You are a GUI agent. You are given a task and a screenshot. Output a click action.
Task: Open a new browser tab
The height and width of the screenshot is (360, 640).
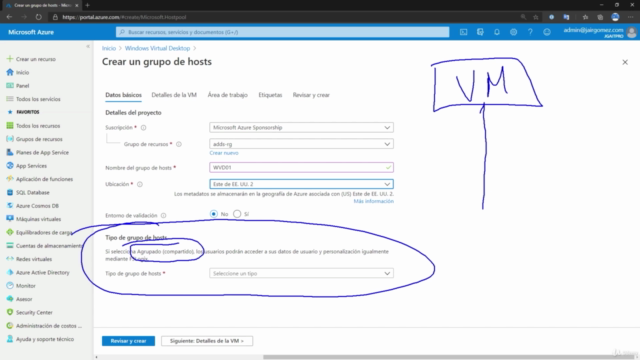click(x=87, y=5)
